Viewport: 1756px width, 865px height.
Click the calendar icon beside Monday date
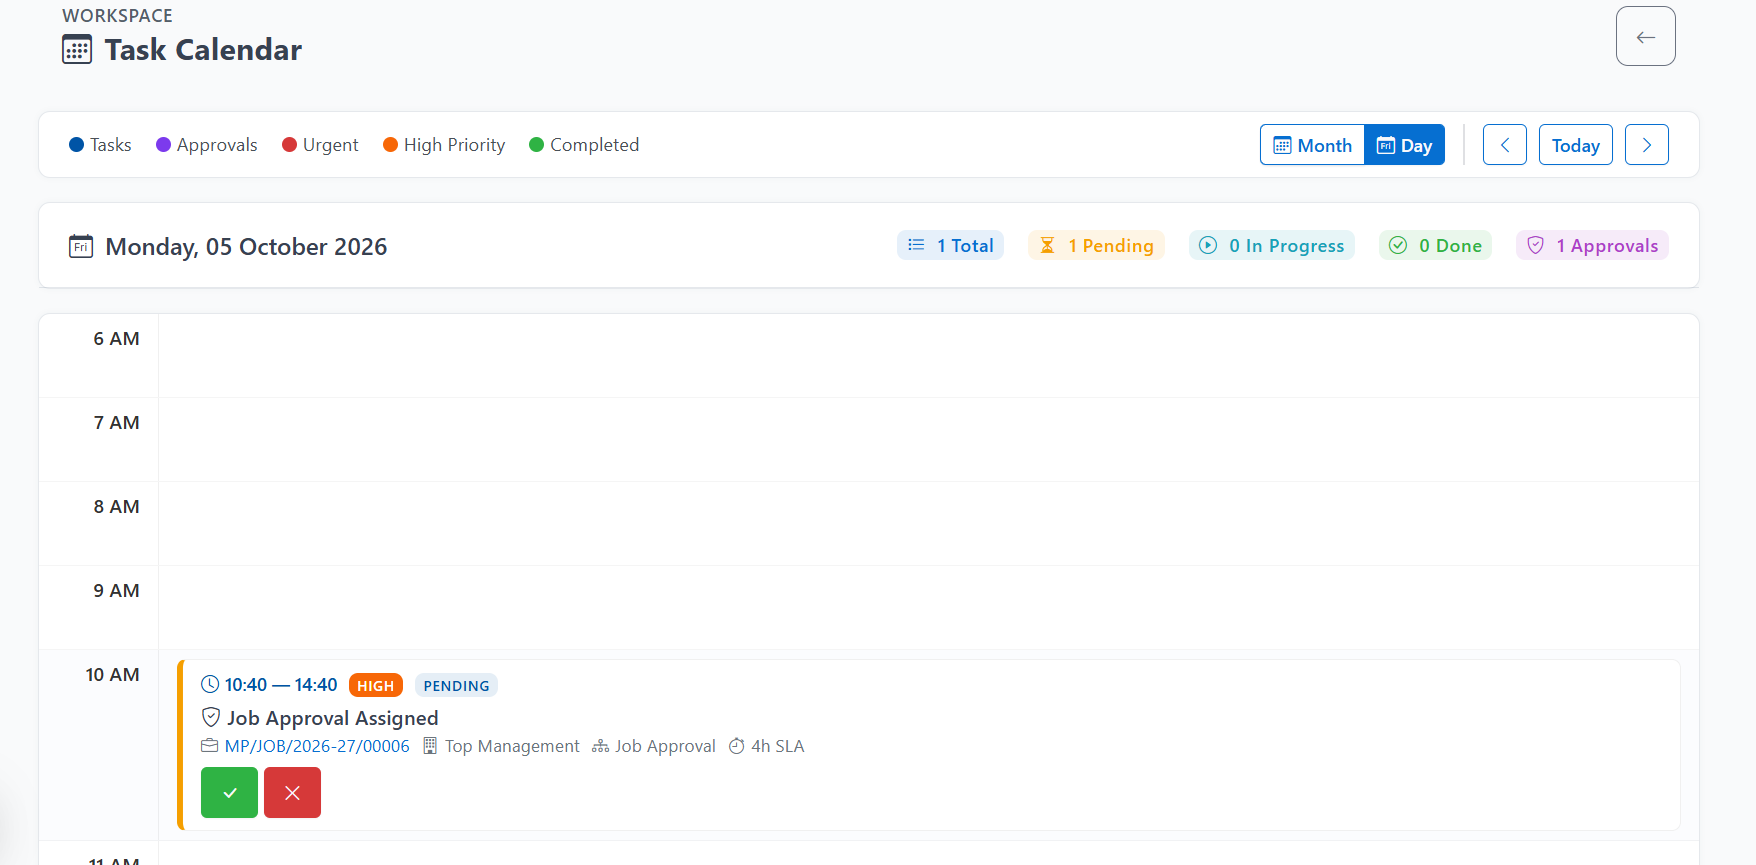81,246
